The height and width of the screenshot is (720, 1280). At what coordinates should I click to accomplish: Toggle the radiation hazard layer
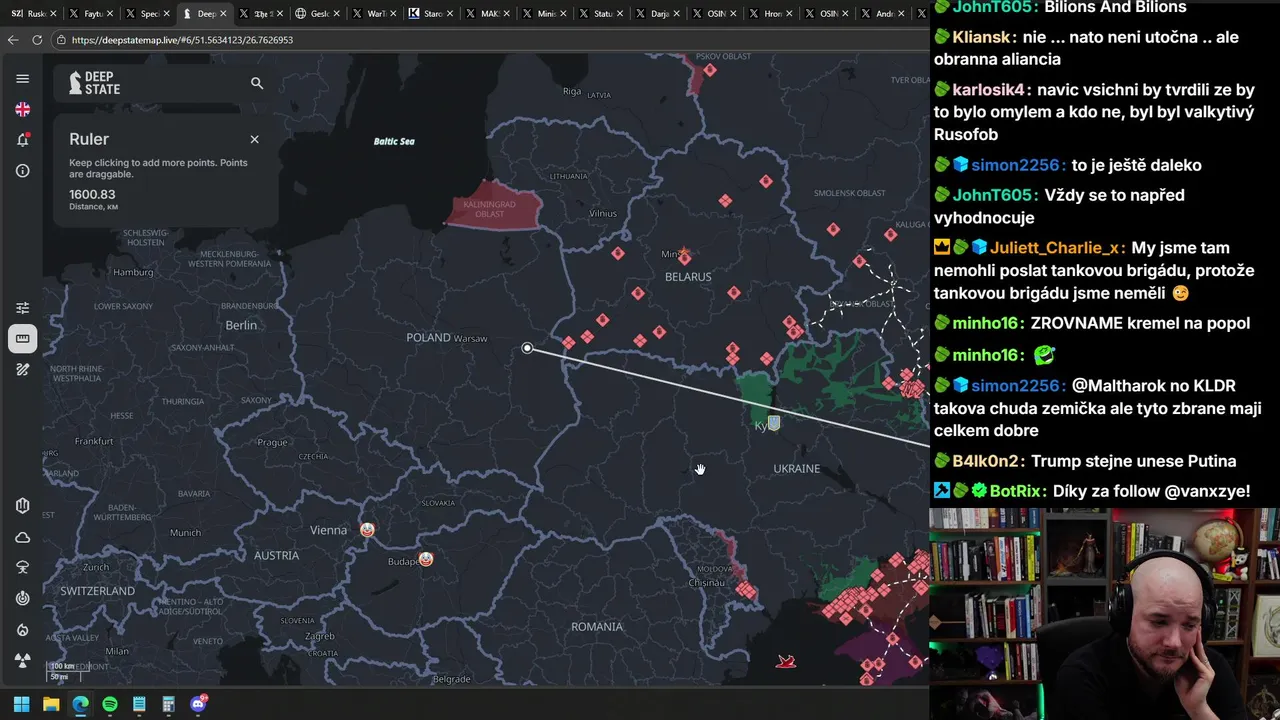coord(22,660)
